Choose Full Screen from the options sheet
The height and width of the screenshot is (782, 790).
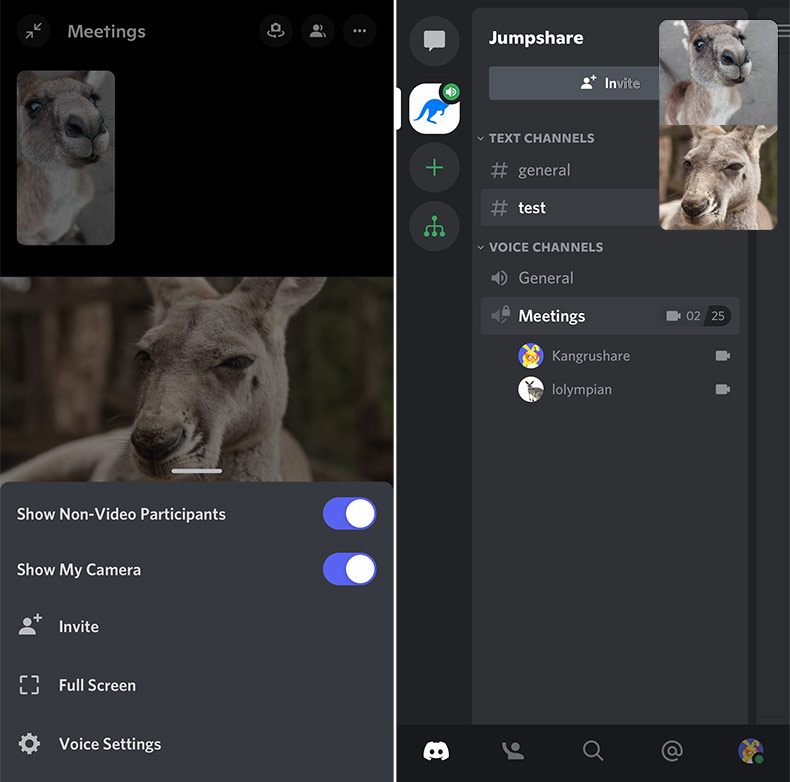click(x=97, y=685)
